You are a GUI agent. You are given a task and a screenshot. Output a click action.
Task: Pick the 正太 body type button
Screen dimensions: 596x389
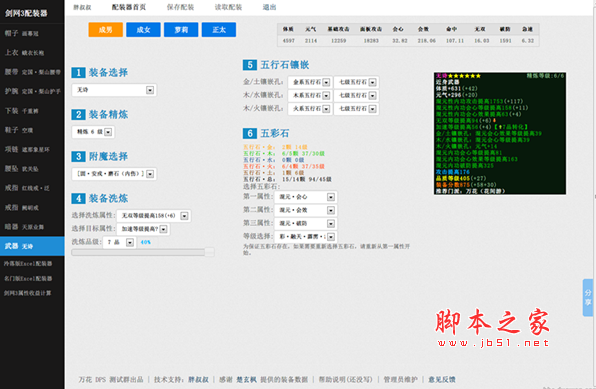pos(219,30)
